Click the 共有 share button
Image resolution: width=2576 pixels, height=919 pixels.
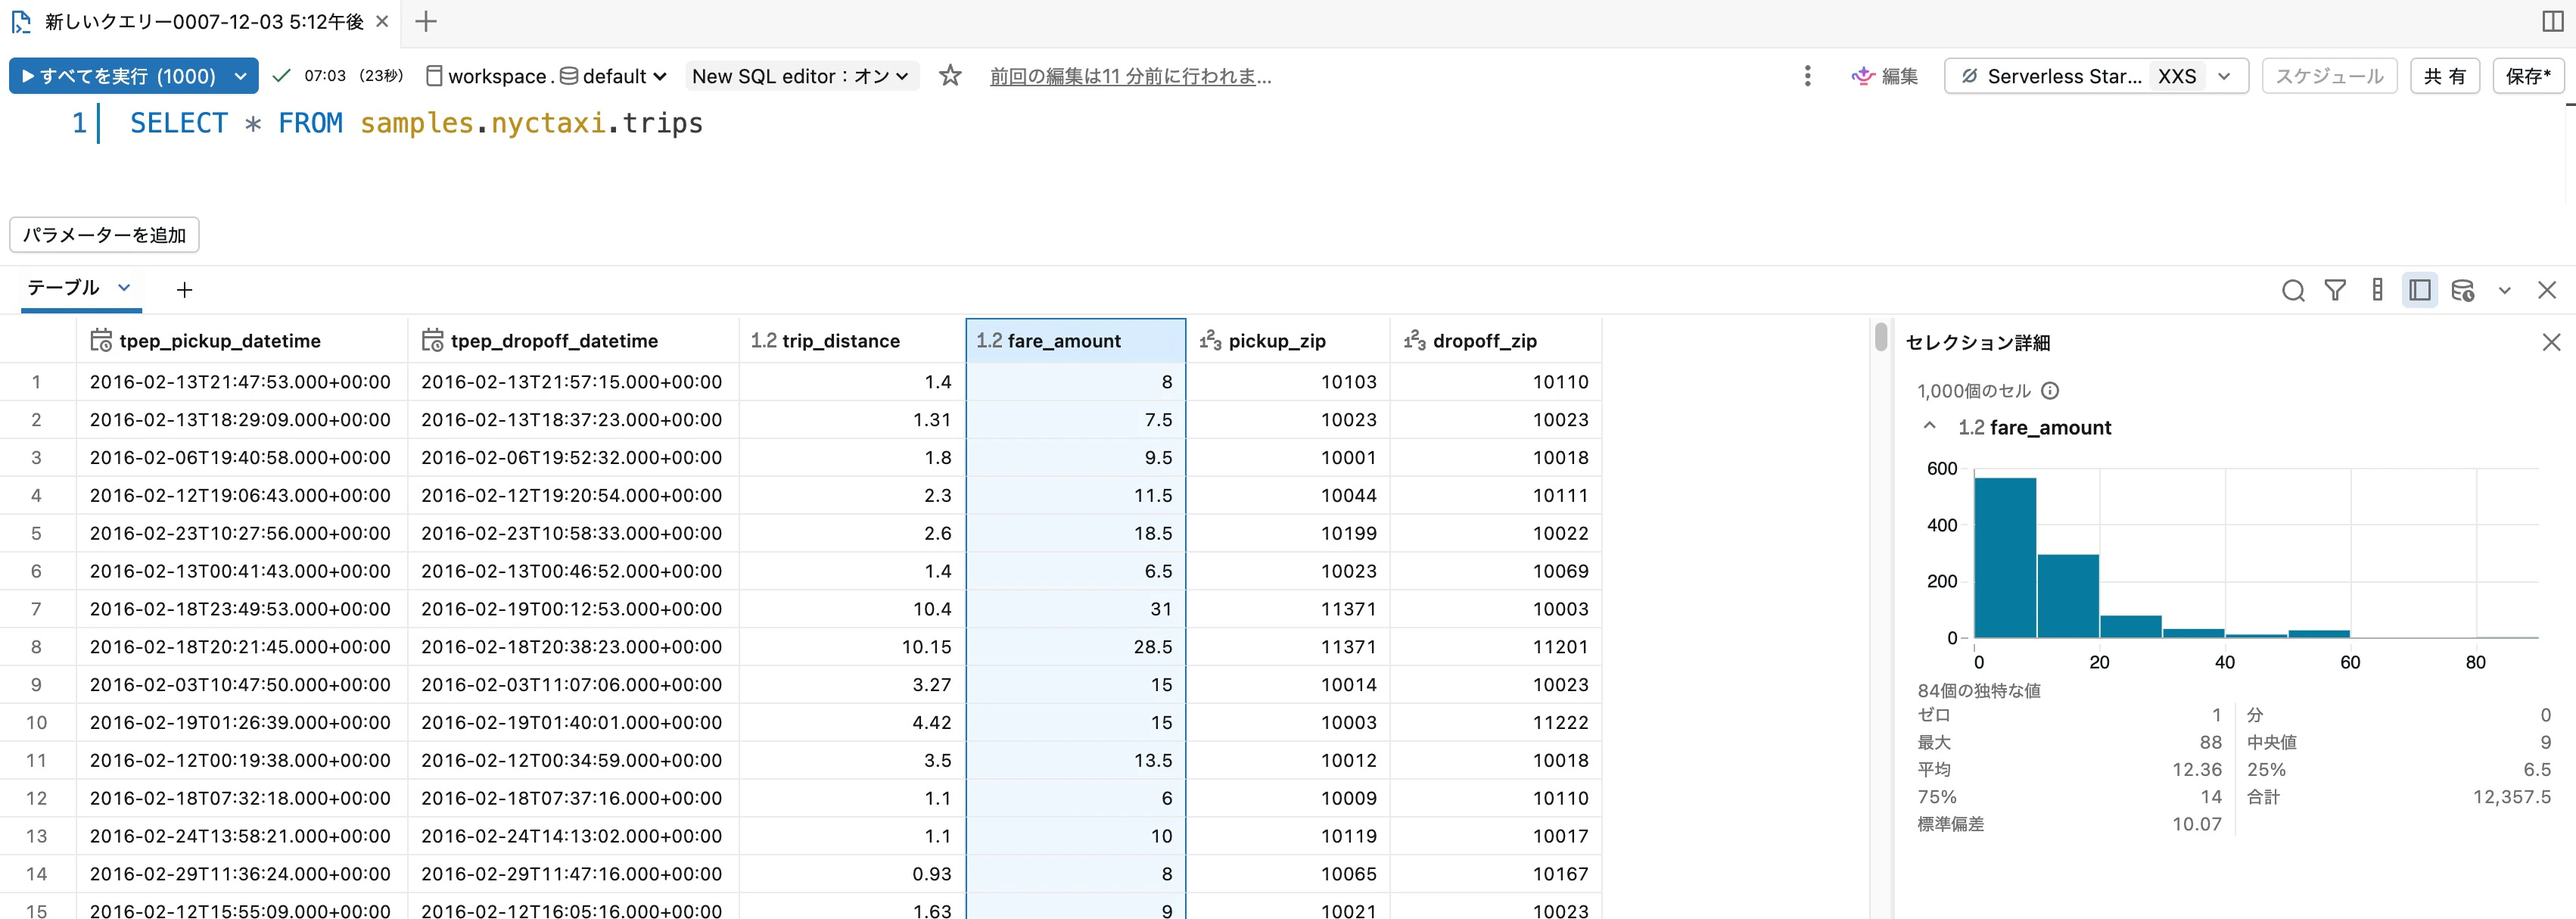click(2444, 76)
